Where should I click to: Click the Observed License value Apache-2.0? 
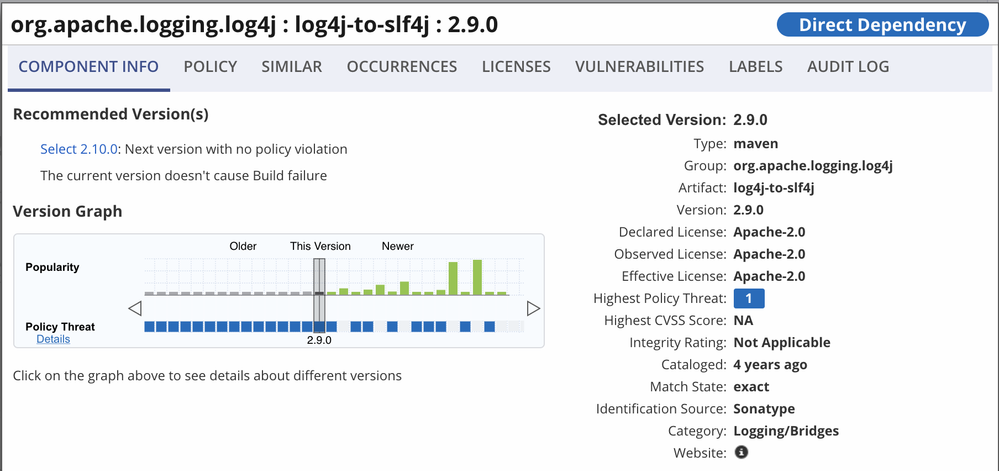click(770, 254)
